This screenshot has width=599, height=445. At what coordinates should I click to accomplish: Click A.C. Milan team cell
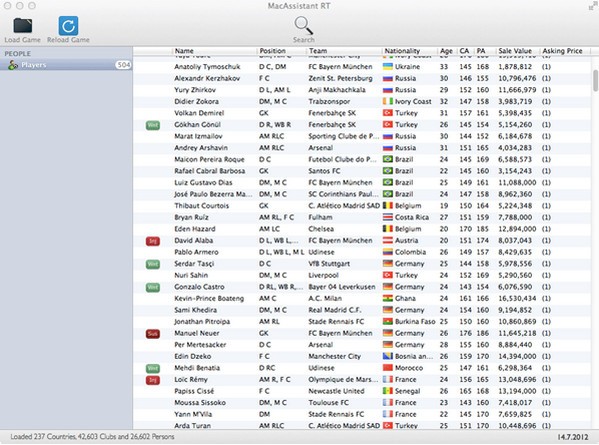325,298
